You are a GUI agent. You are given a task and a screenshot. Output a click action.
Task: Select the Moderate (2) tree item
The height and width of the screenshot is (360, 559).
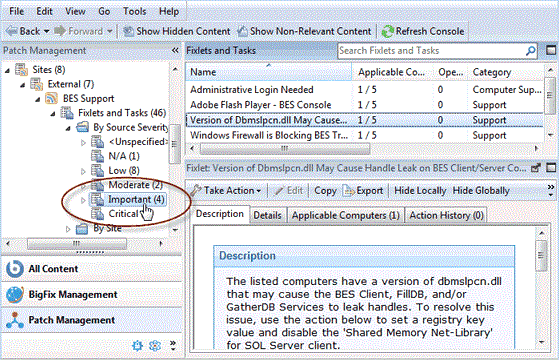(x=135, y=185)
